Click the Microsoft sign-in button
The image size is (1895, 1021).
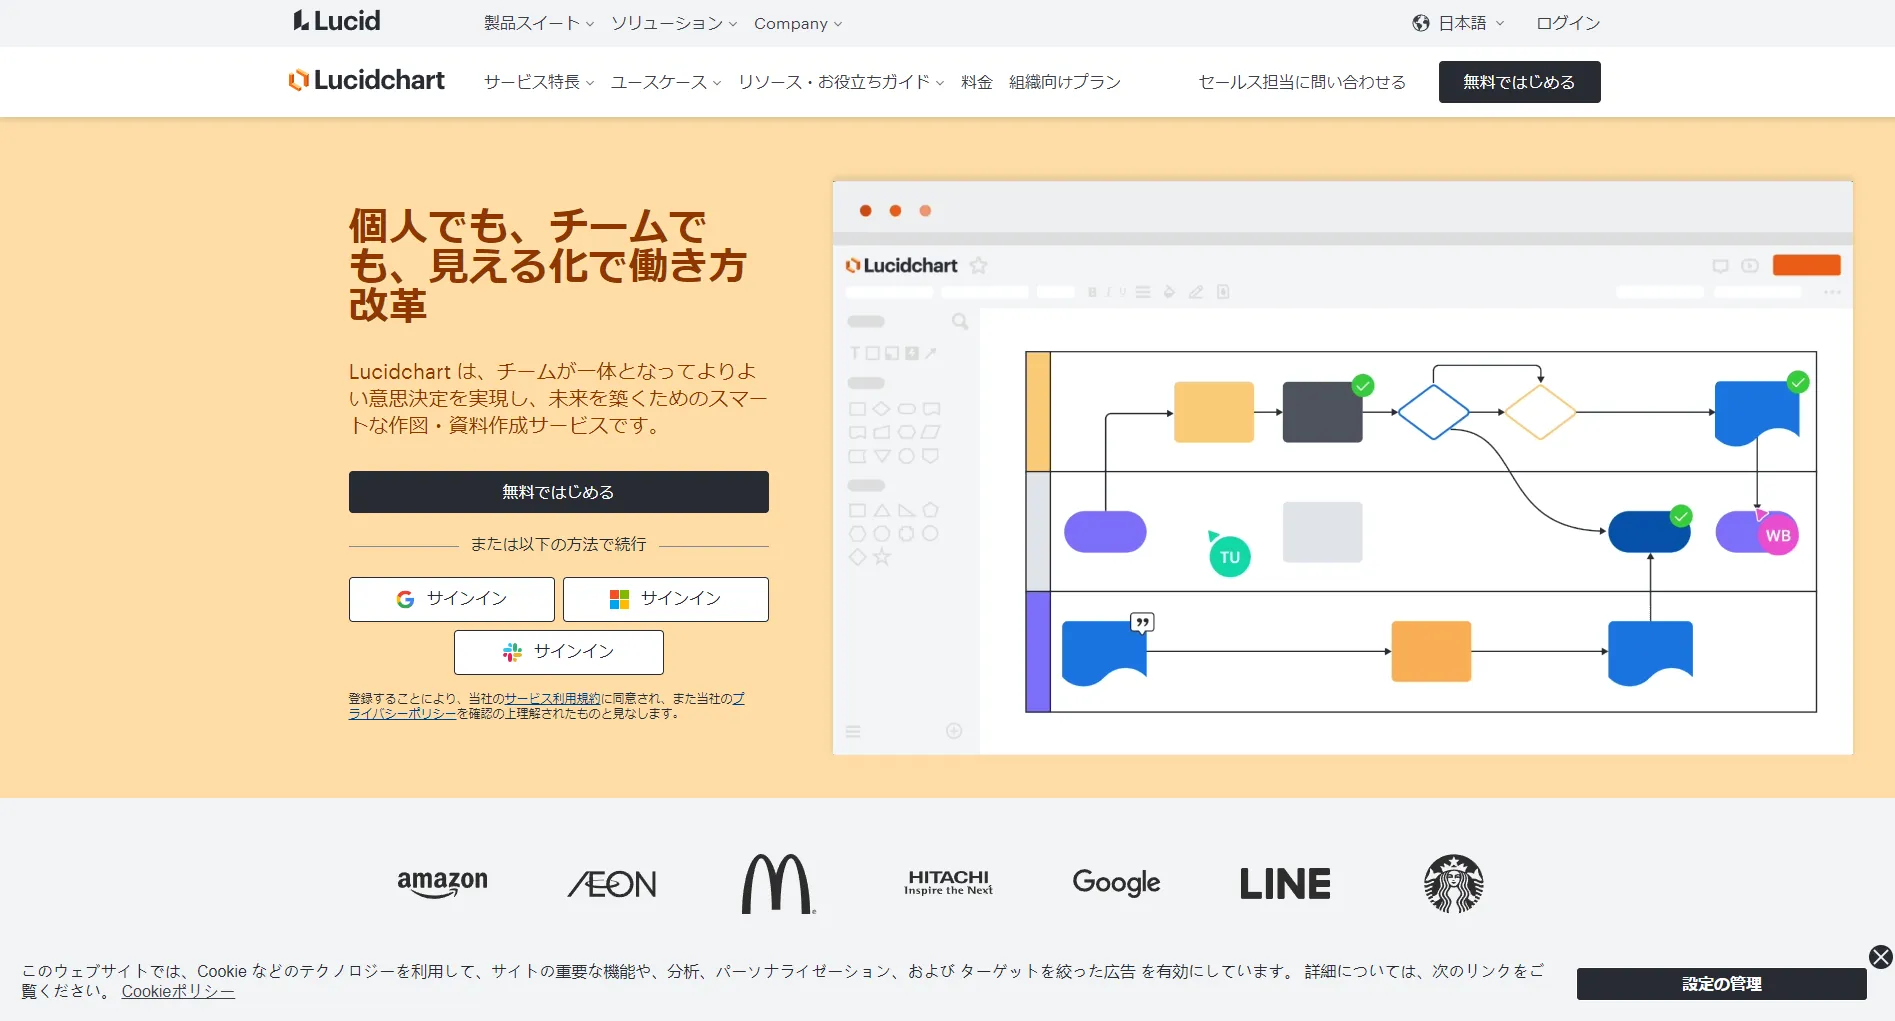(x=665, y=599)
